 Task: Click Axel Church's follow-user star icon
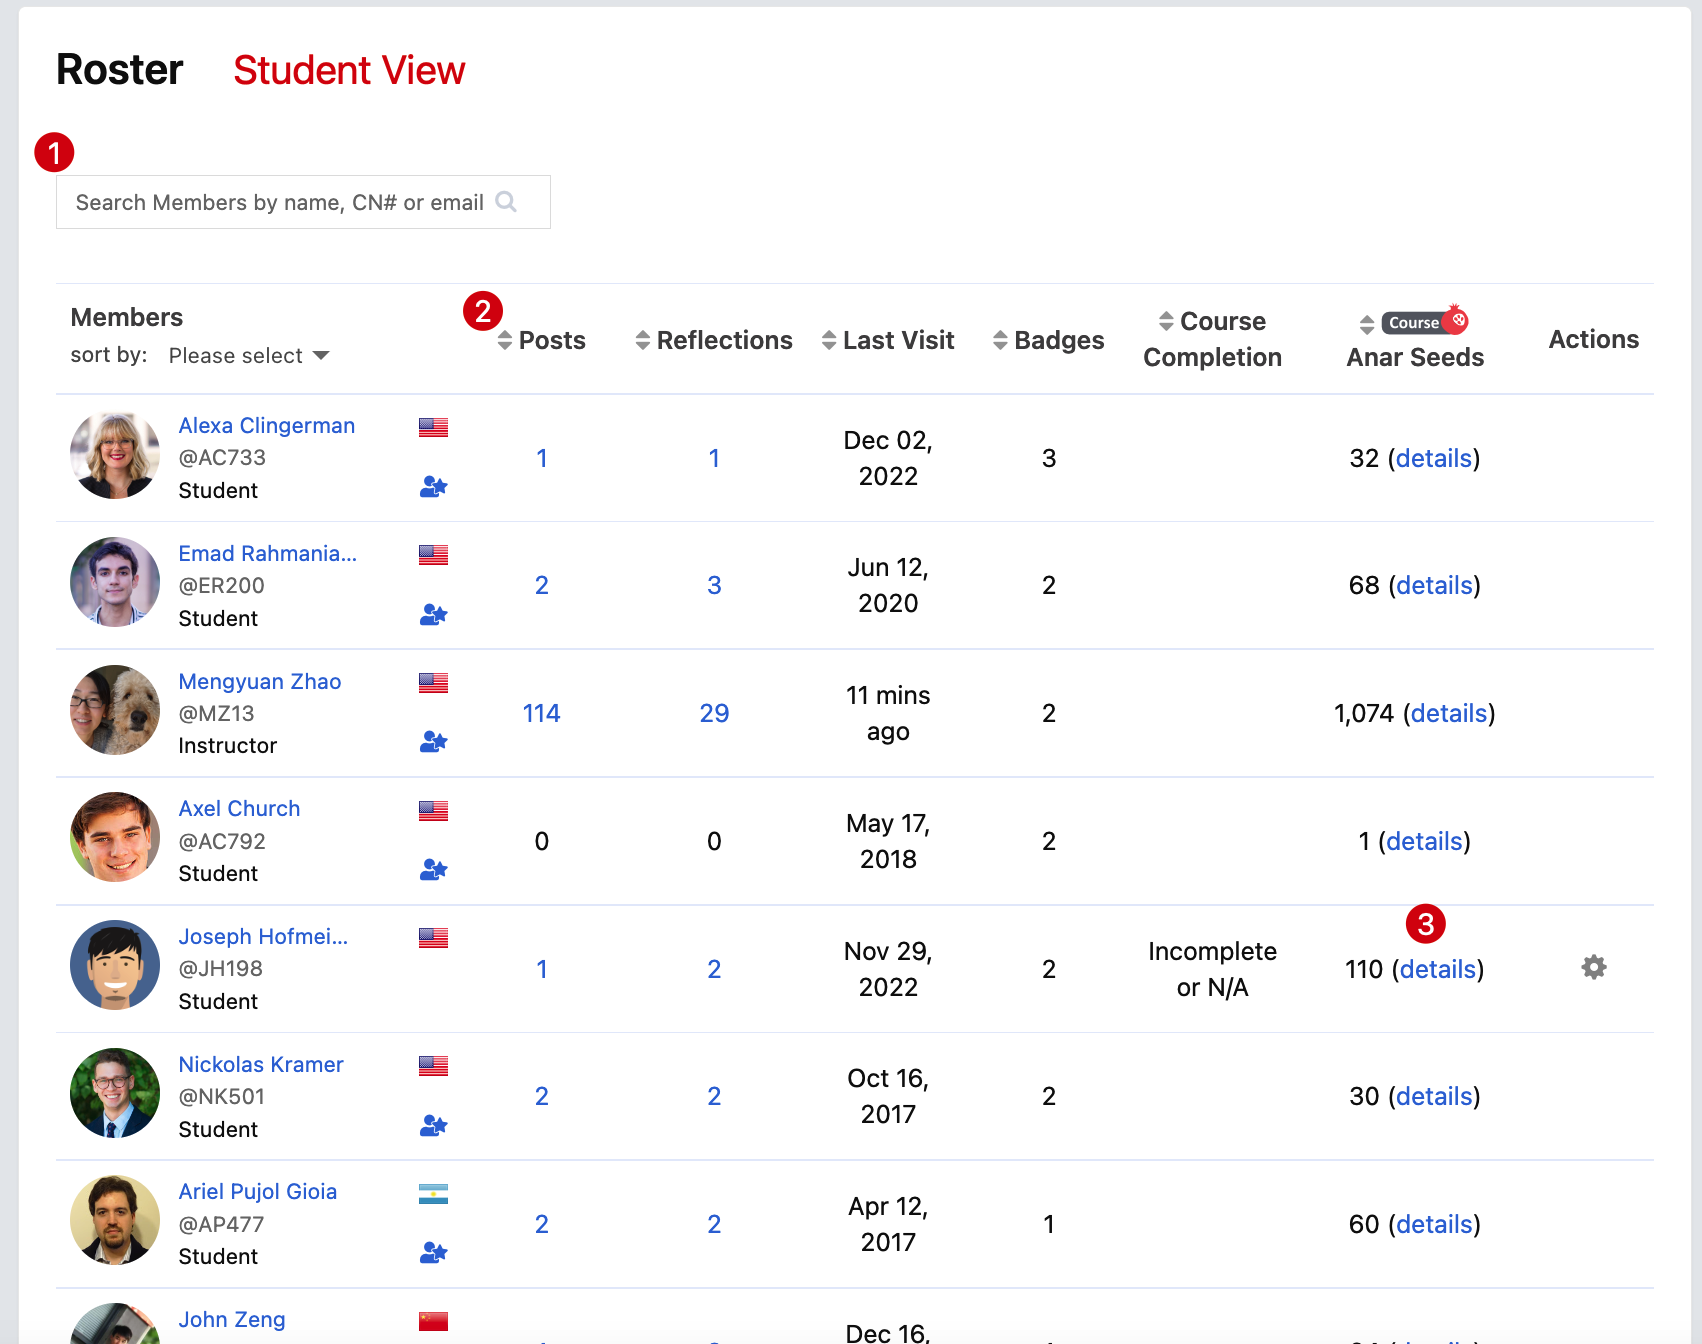point(433,870)
